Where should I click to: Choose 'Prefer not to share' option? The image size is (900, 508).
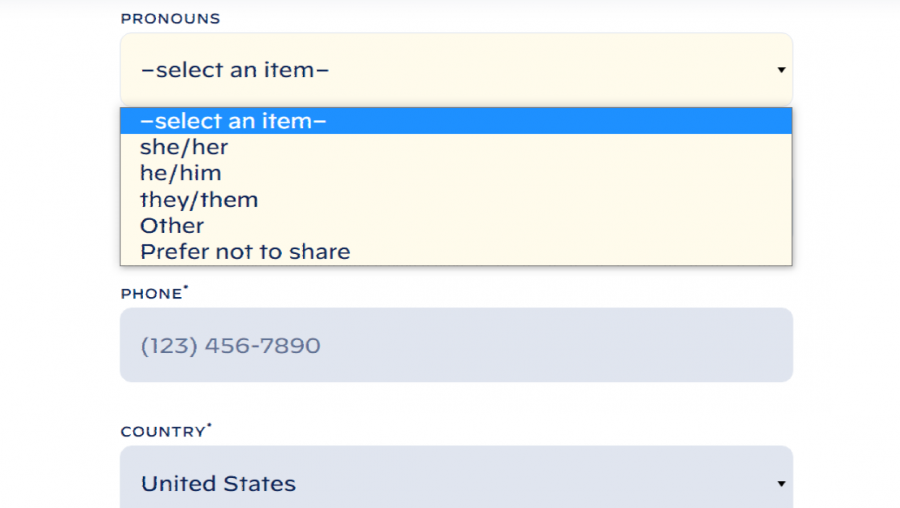coord(245,252)
